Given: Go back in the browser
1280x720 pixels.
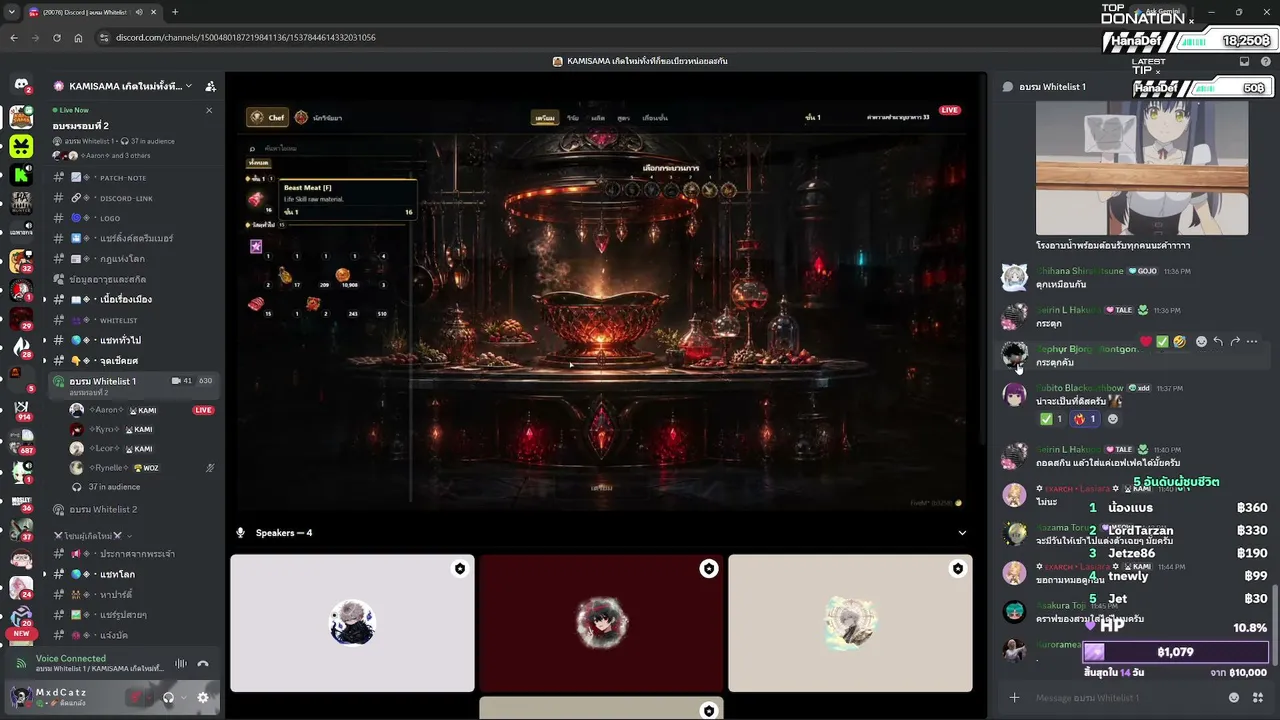Looking at the screenshot, I should click(x=14, y=38).
